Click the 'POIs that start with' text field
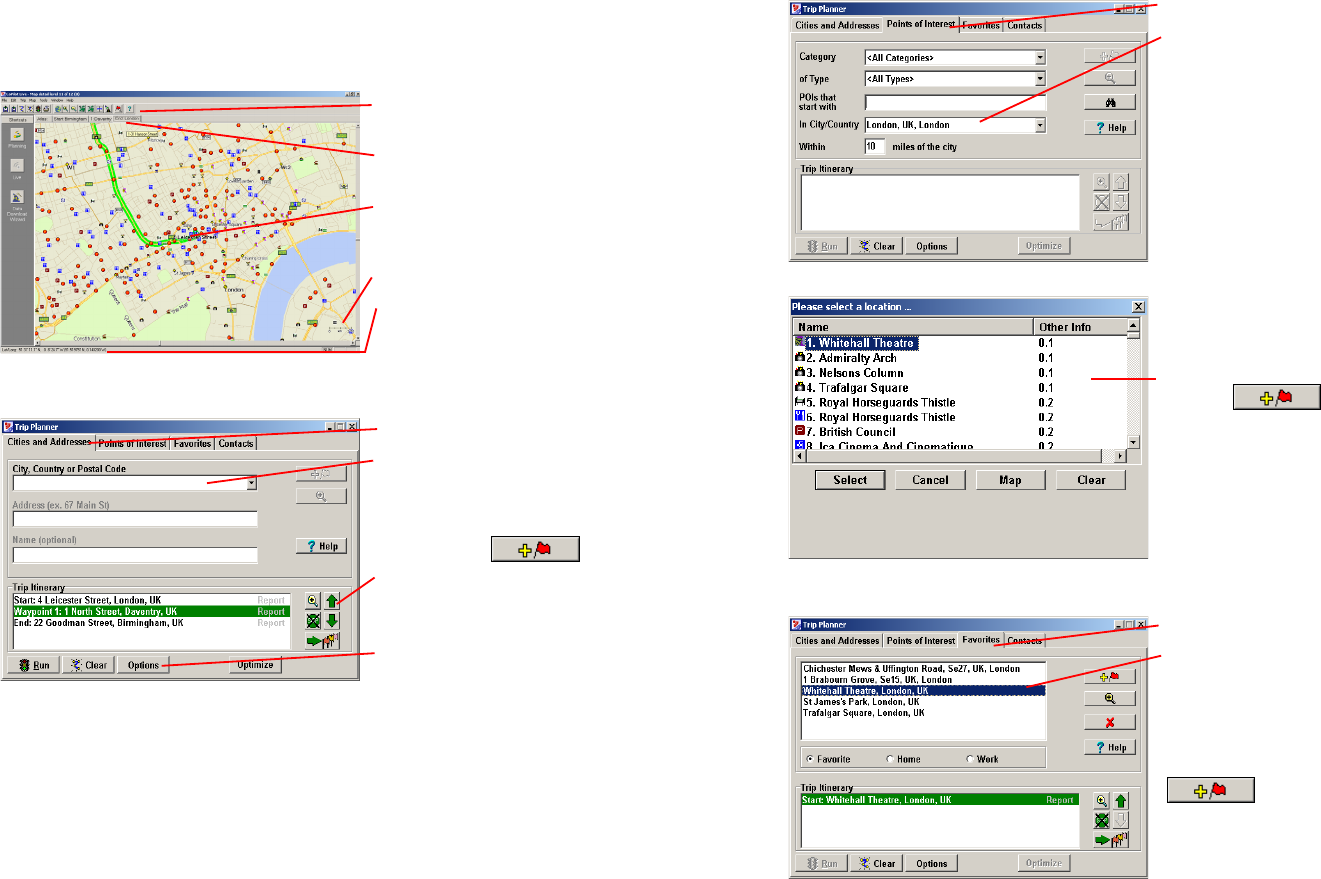The image size is (1321, 879). (954, 102)
